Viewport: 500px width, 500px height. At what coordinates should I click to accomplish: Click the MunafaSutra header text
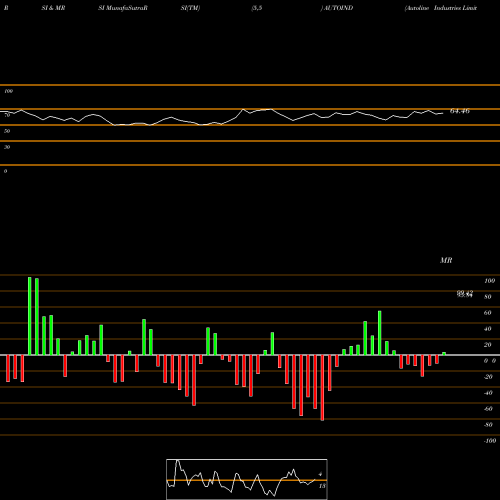click(x=123, y=8)
